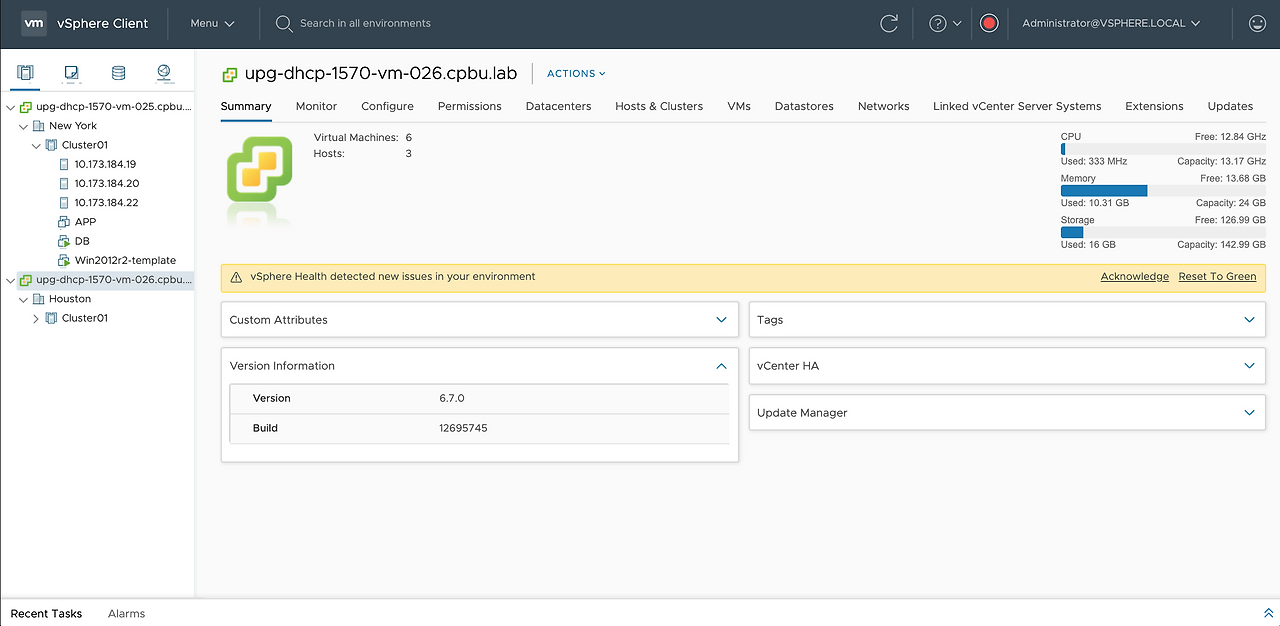Open the Menu dropdown in the top bar
The height and width of the screenshot is (626, 1280).
point(212,22)
